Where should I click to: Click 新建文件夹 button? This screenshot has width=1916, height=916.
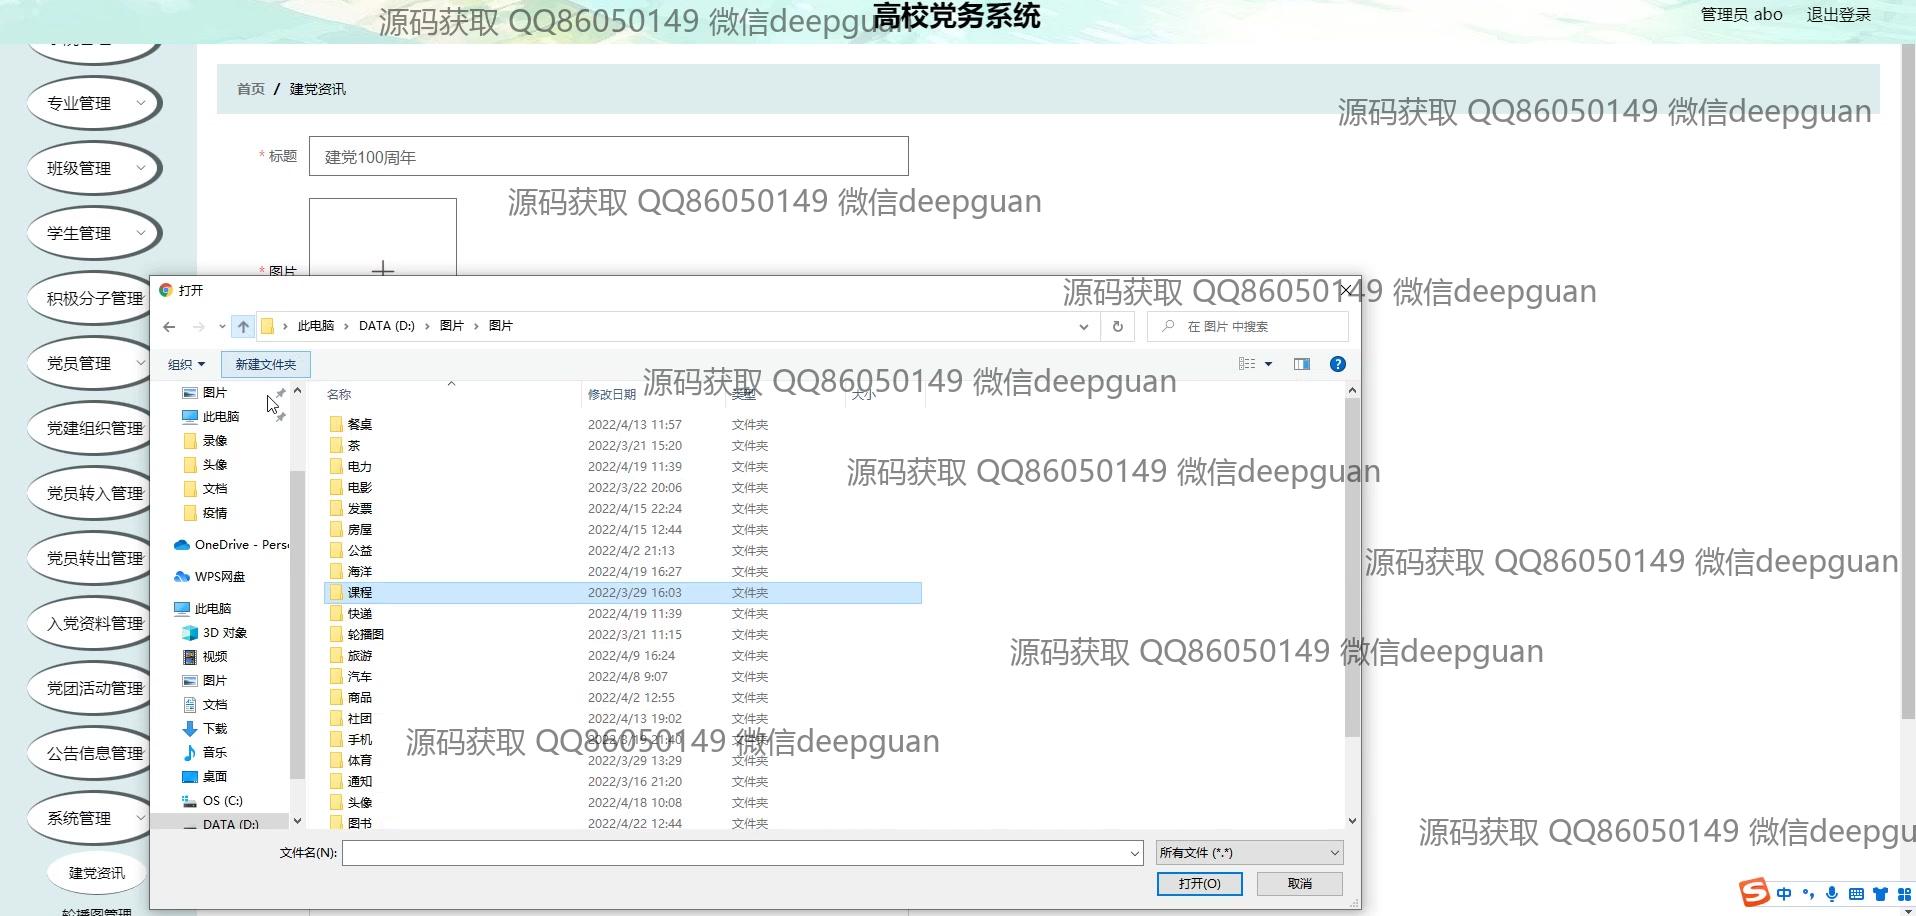[x=266, y=365]
